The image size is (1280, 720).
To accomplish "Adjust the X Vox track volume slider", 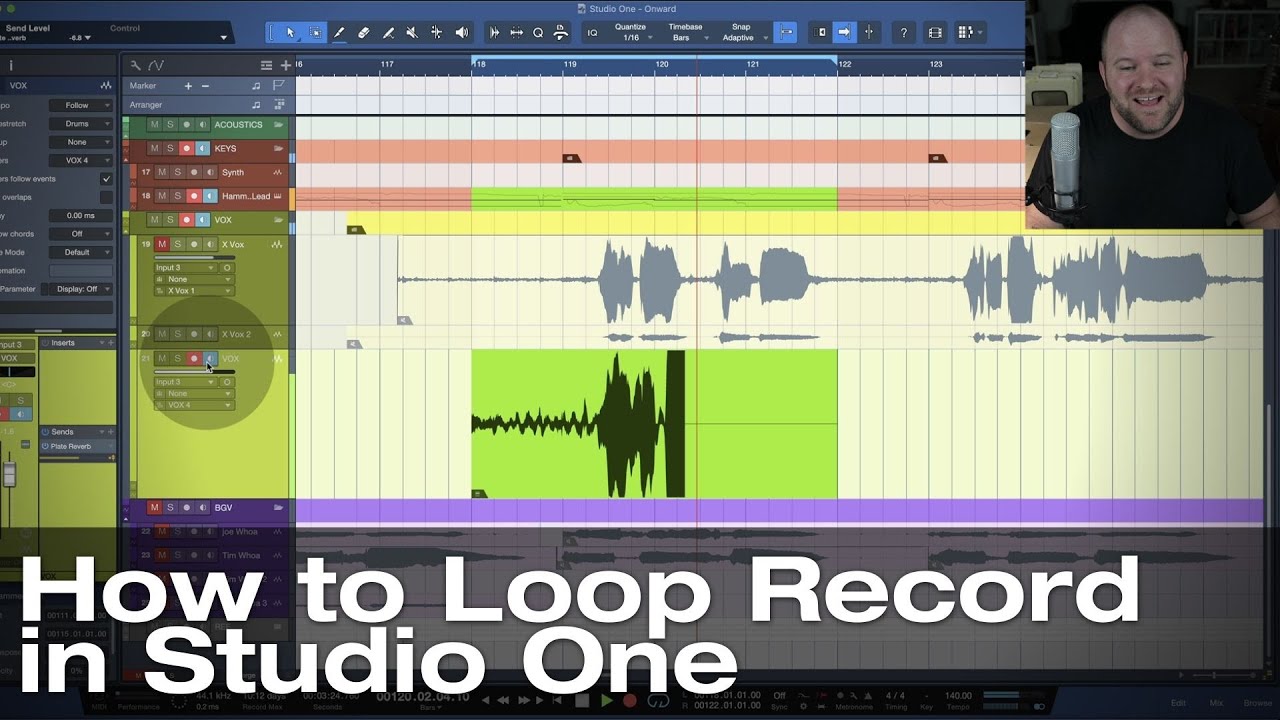I will [x=195, y=257].
